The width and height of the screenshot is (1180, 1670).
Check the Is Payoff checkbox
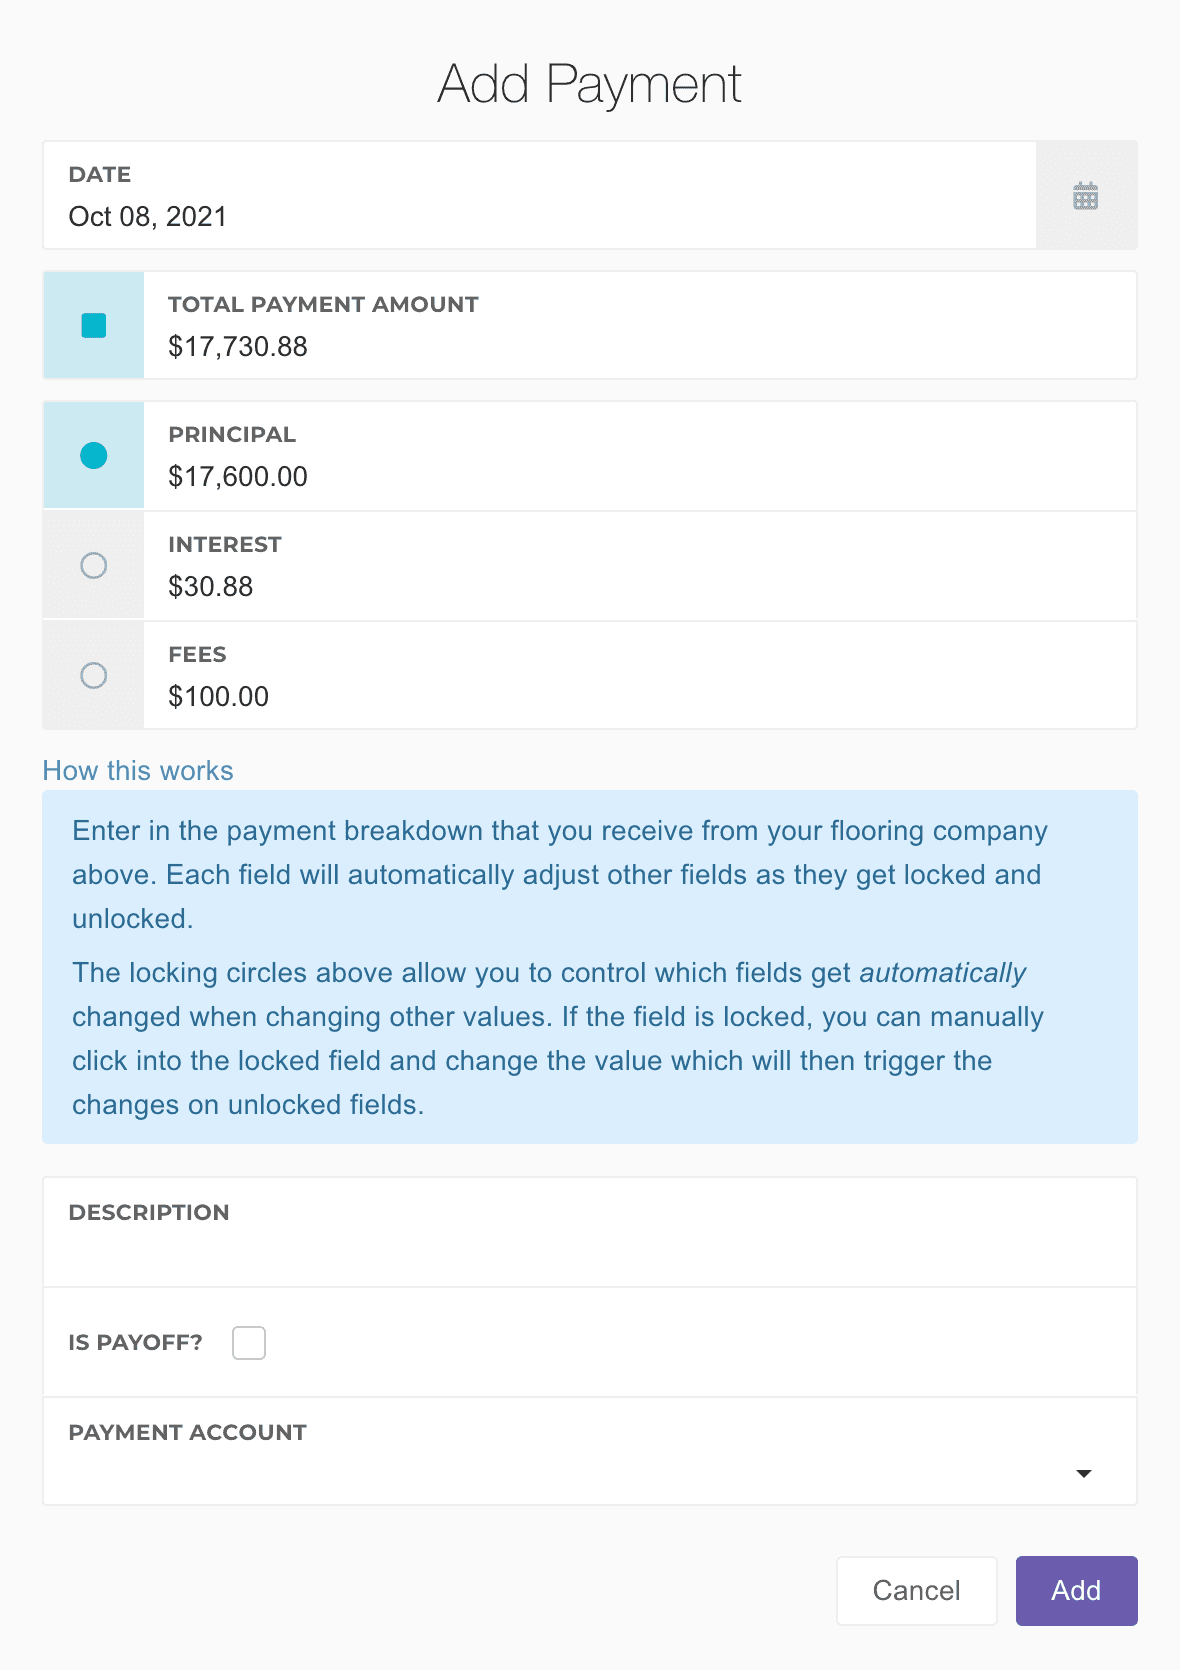point(249,1343)
